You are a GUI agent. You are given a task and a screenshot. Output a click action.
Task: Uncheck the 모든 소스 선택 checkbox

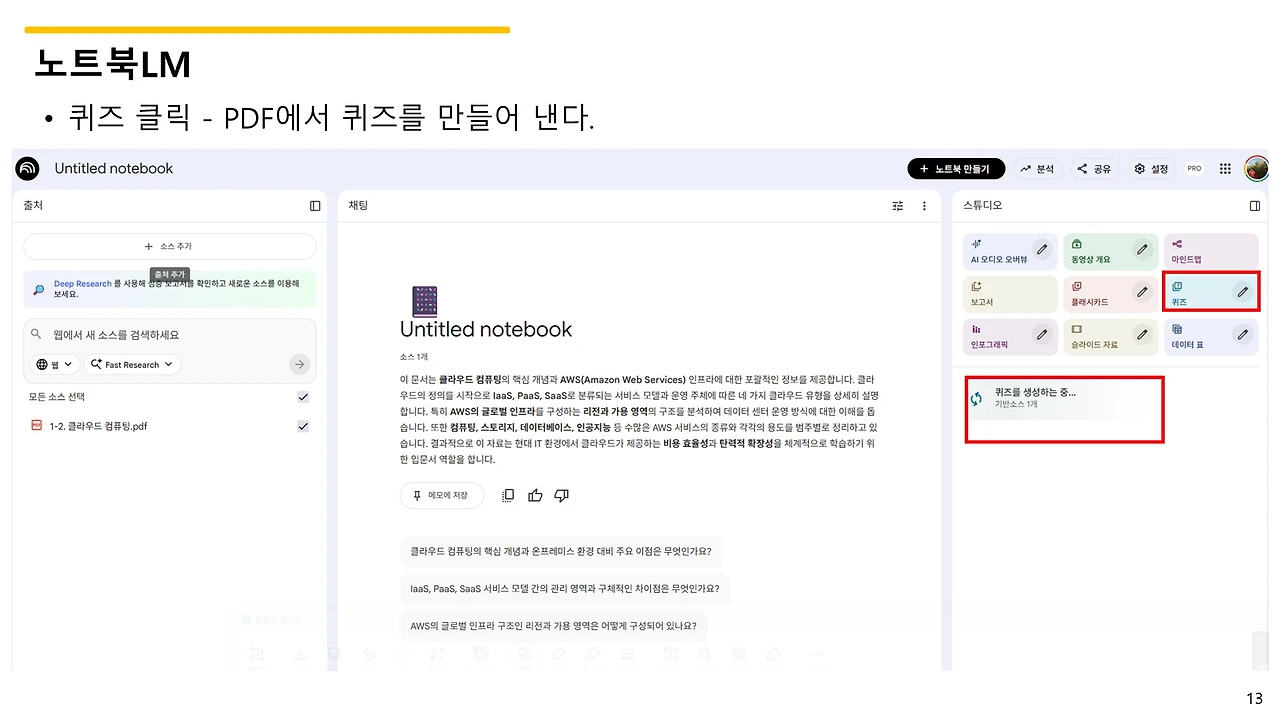(x=303, y=396)
